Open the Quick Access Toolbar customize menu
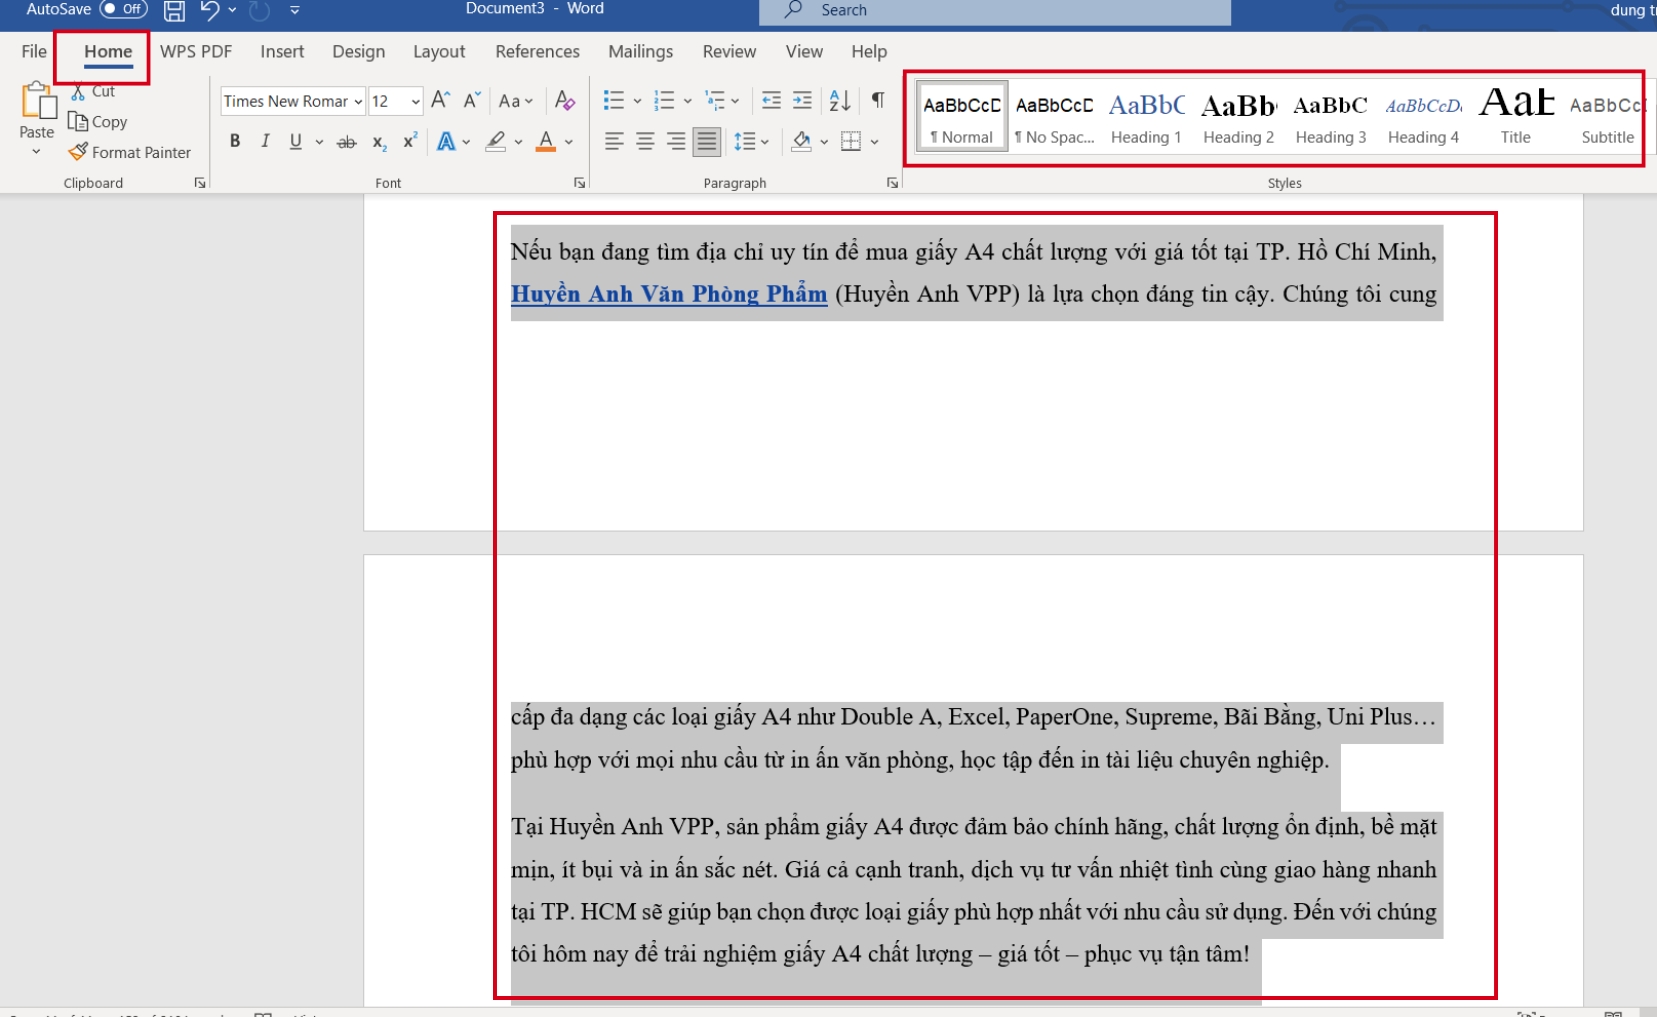 coord(294,10)
